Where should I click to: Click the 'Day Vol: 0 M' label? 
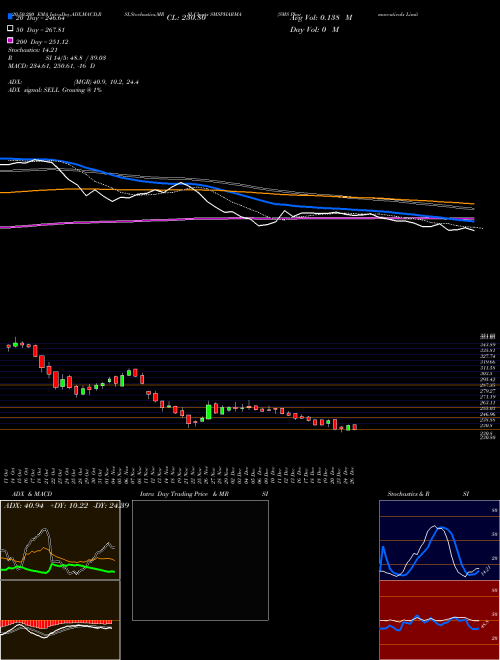tap(314, 29)
